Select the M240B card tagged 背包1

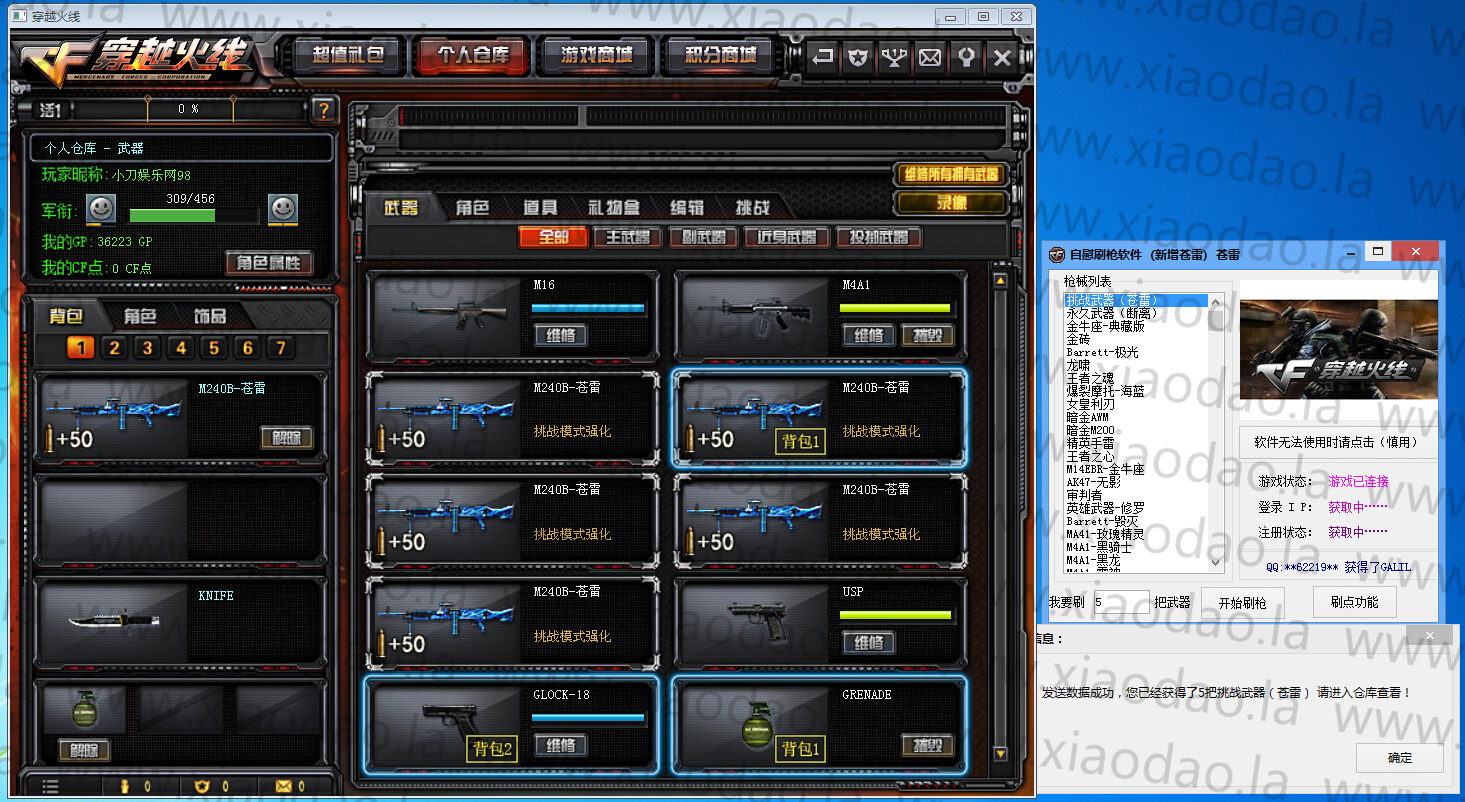tap(820, 418)
